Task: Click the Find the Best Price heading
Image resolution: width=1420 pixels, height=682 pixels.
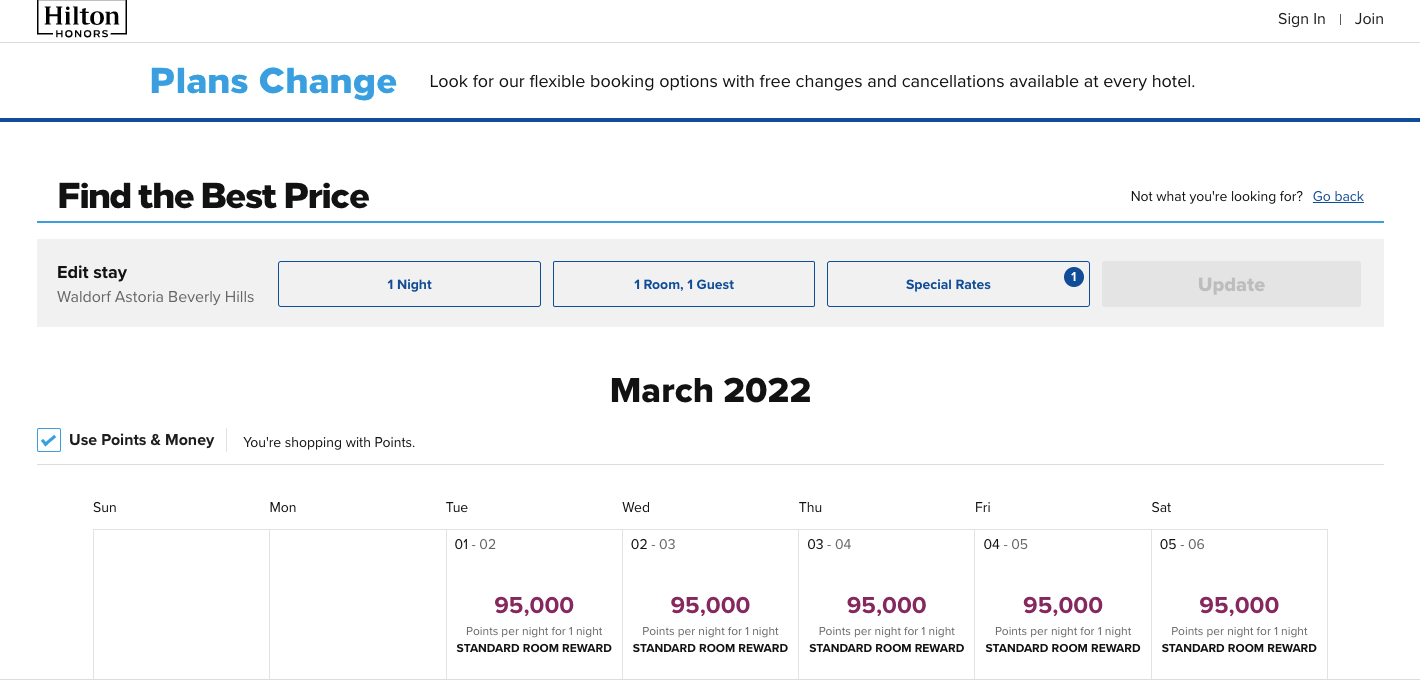Action: pyautogui.click(x=213, y=196)
